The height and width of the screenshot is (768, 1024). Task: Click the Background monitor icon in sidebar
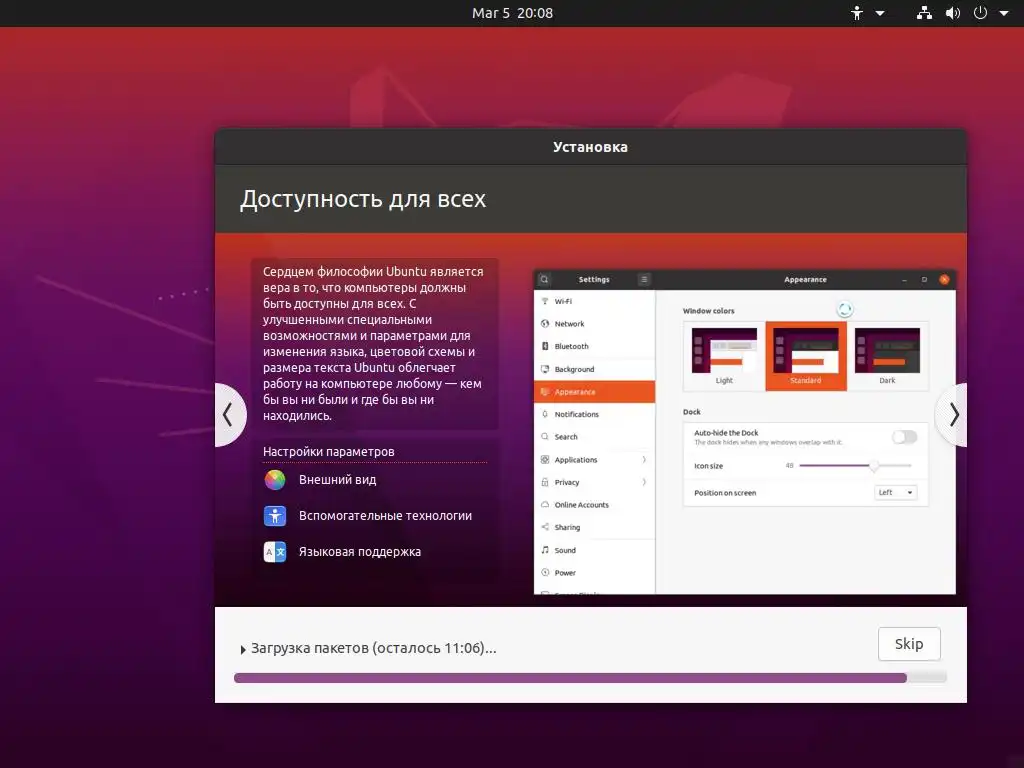(x=545, y=370)
